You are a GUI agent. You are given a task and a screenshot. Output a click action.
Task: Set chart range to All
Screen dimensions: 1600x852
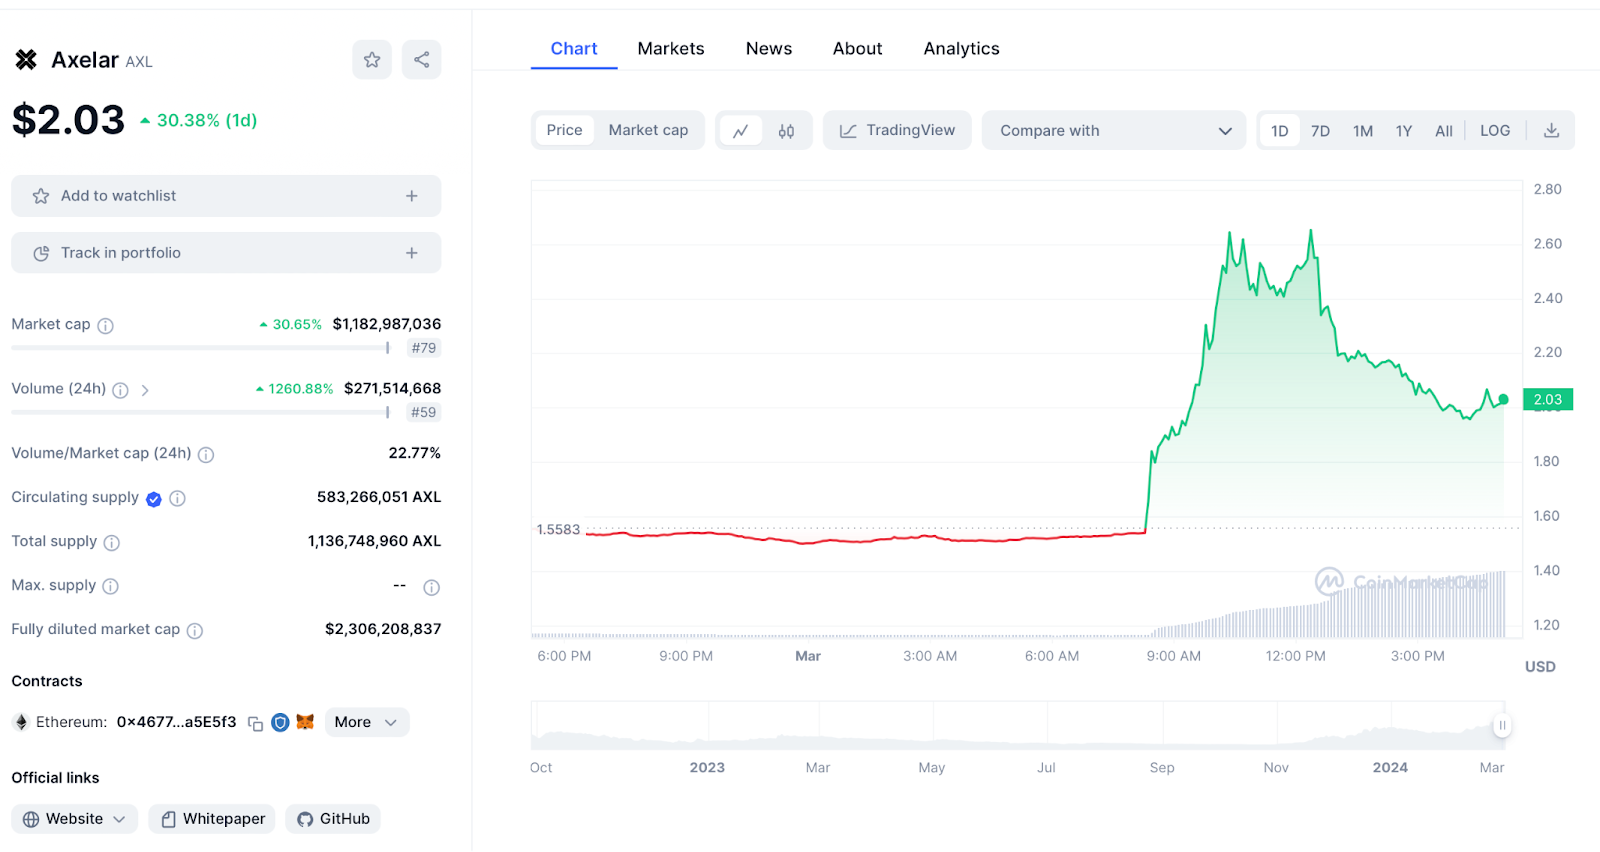coord(1444,131)
